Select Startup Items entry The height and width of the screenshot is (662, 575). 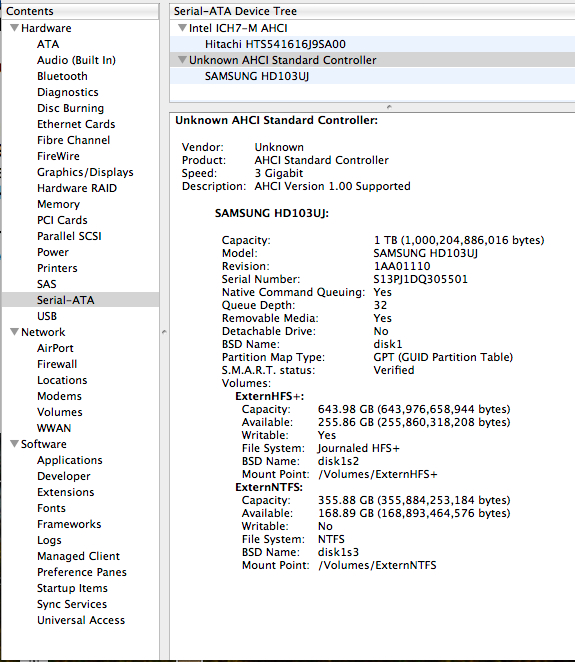(72, 589)
